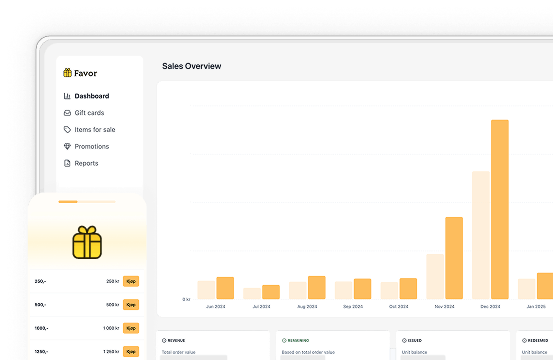Open the Dashboard menu item
This screenshot has height=360, width=553.
click(92, 96)
